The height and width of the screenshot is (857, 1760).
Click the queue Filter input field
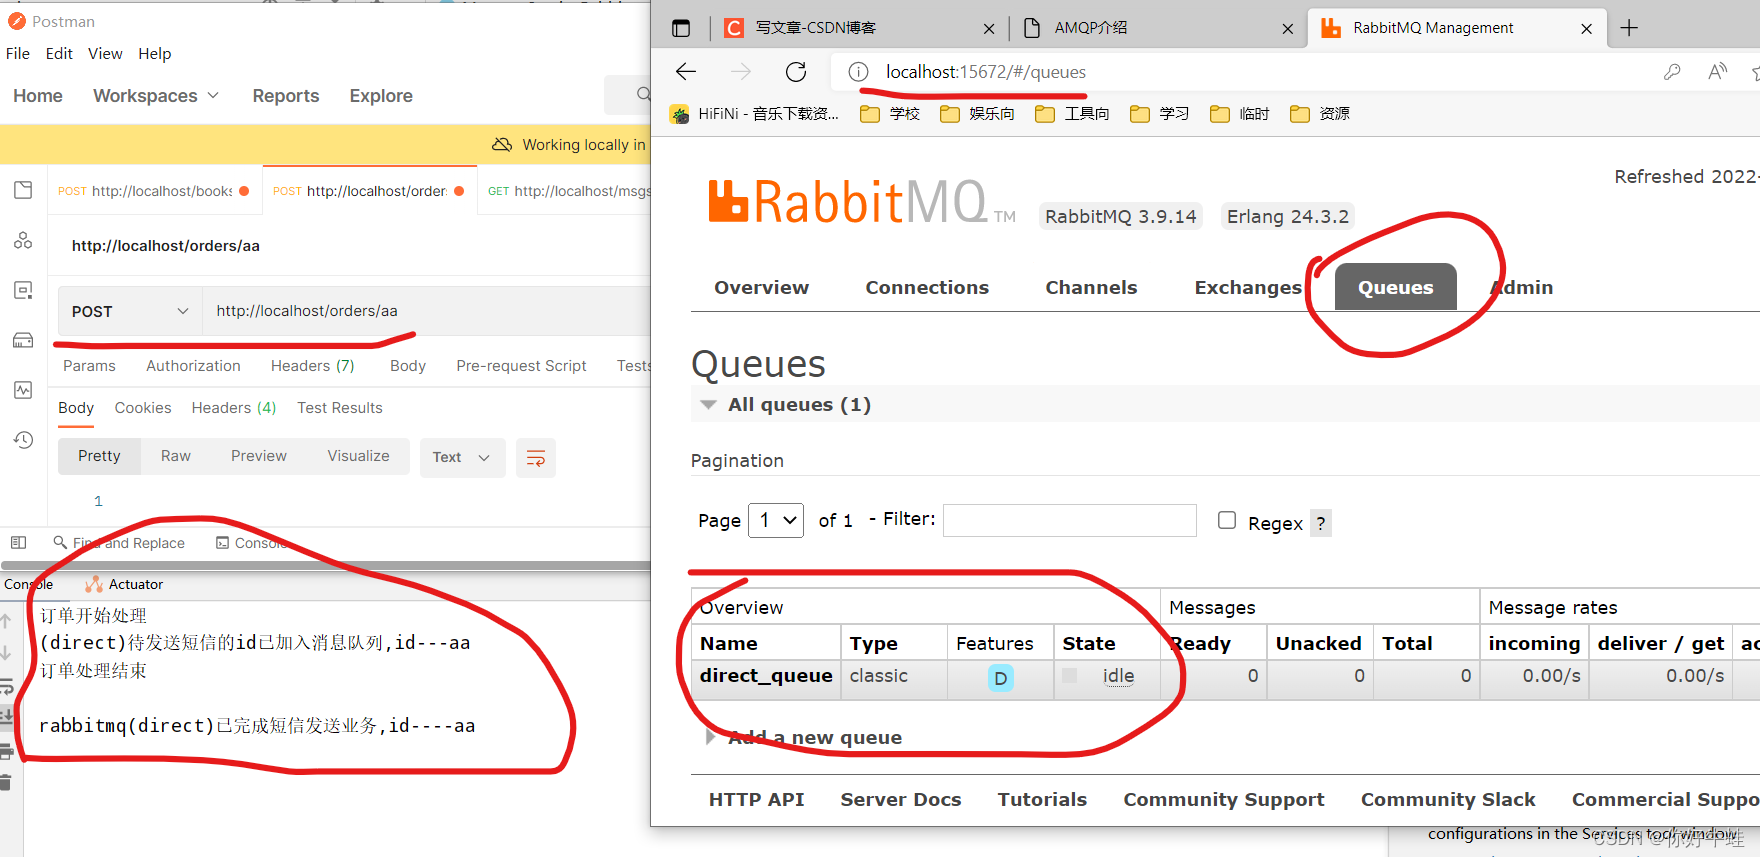point(1069,520)
